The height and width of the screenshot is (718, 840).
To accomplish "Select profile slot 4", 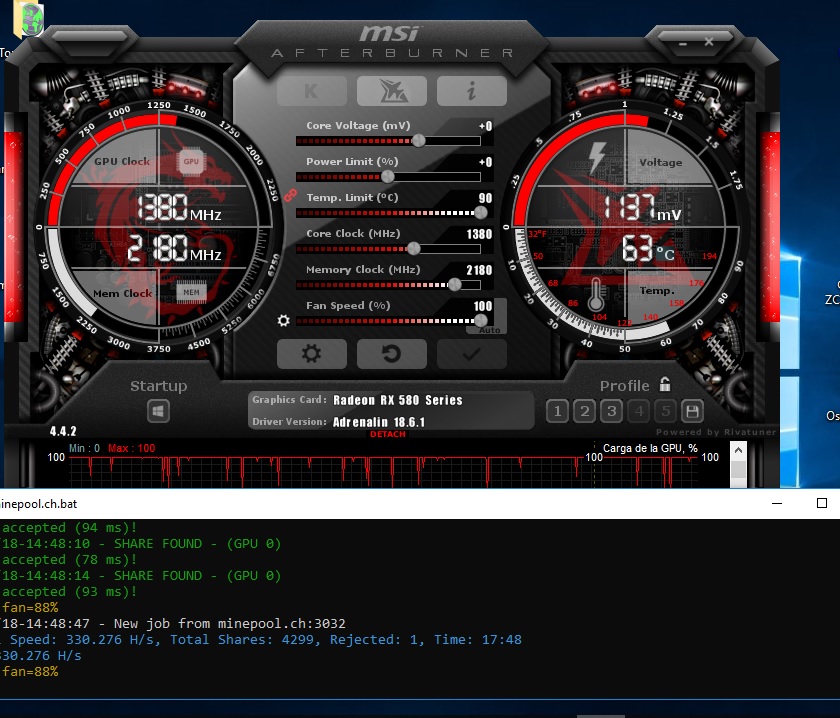I will point(639,412).
